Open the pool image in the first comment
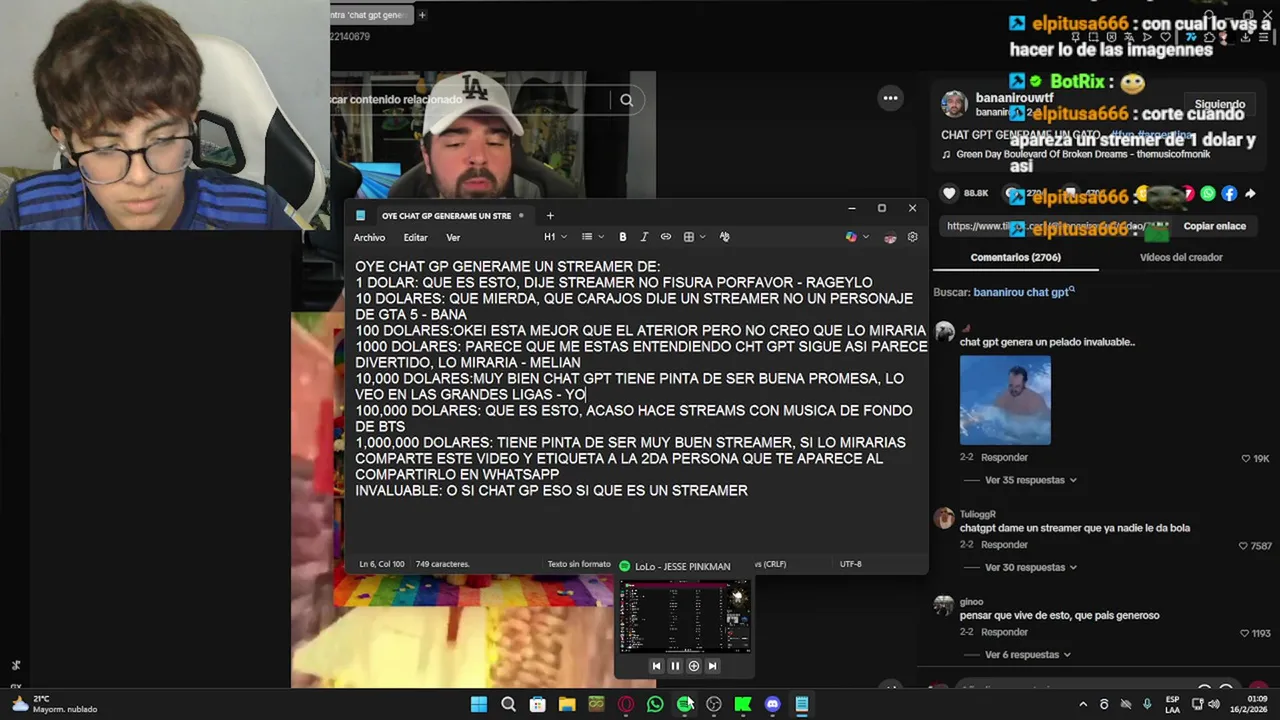 point(1005,400)
